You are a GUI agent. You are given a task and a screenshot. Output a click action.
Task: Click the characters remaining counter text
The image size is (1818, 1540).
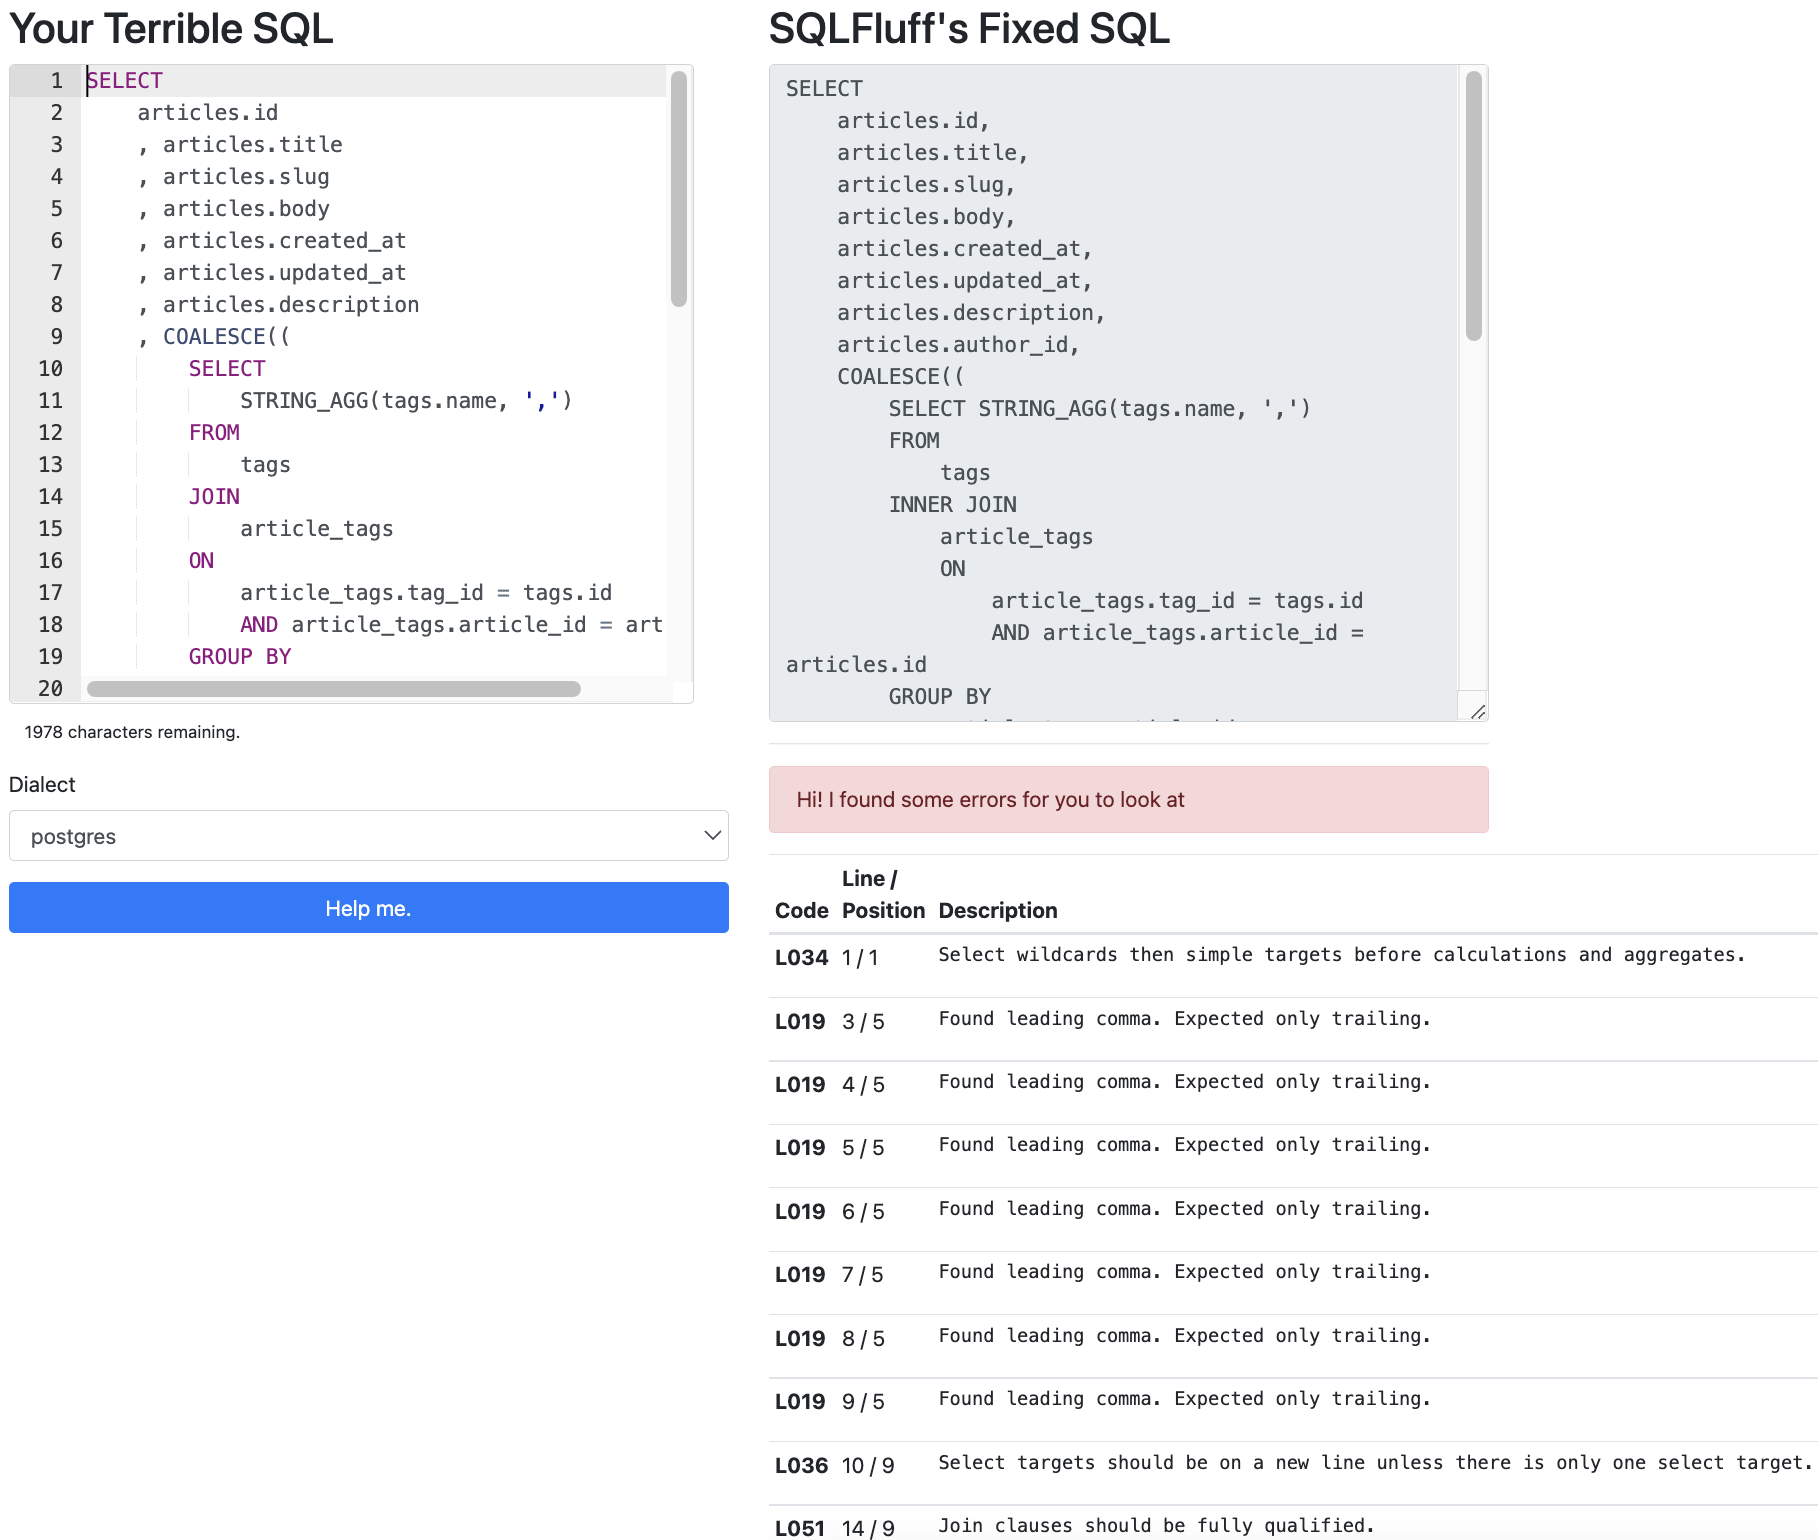pos(131,731)
